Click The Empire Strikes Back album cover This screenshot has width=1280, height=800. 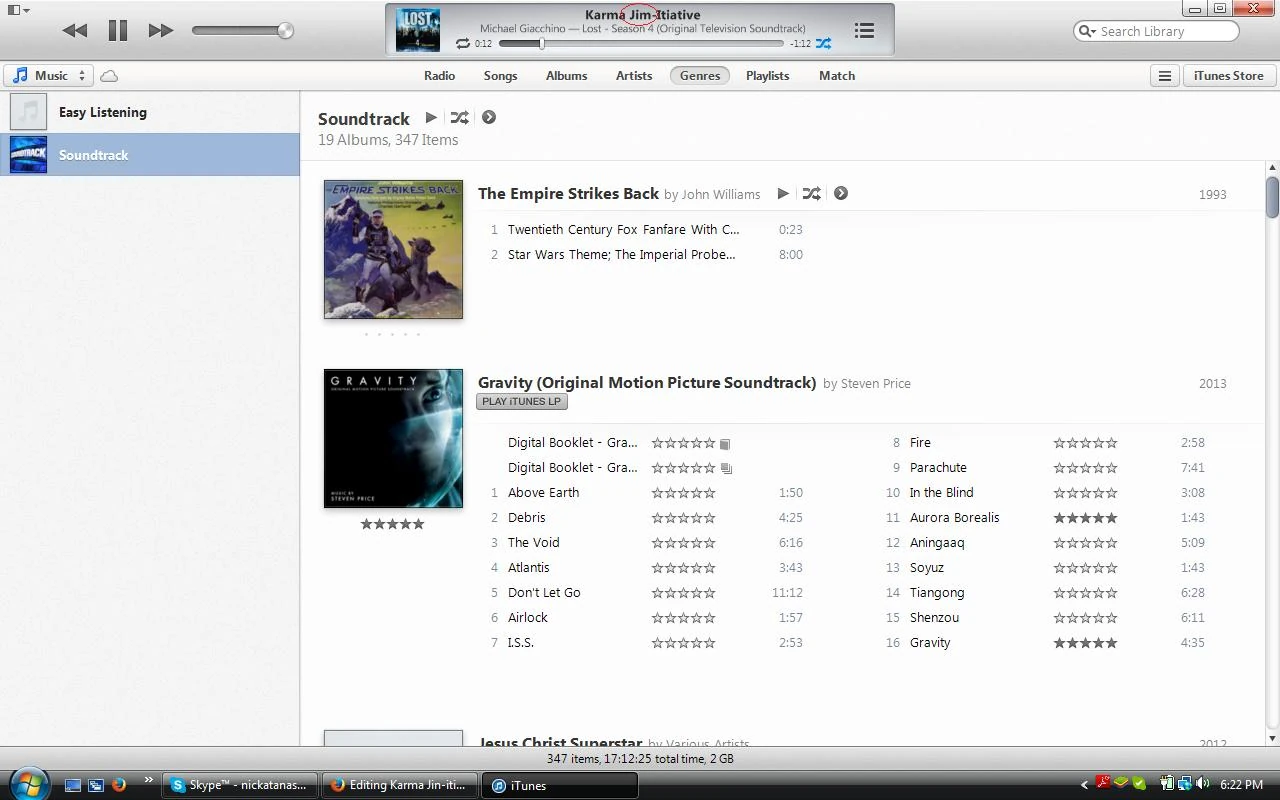(393, 249)
